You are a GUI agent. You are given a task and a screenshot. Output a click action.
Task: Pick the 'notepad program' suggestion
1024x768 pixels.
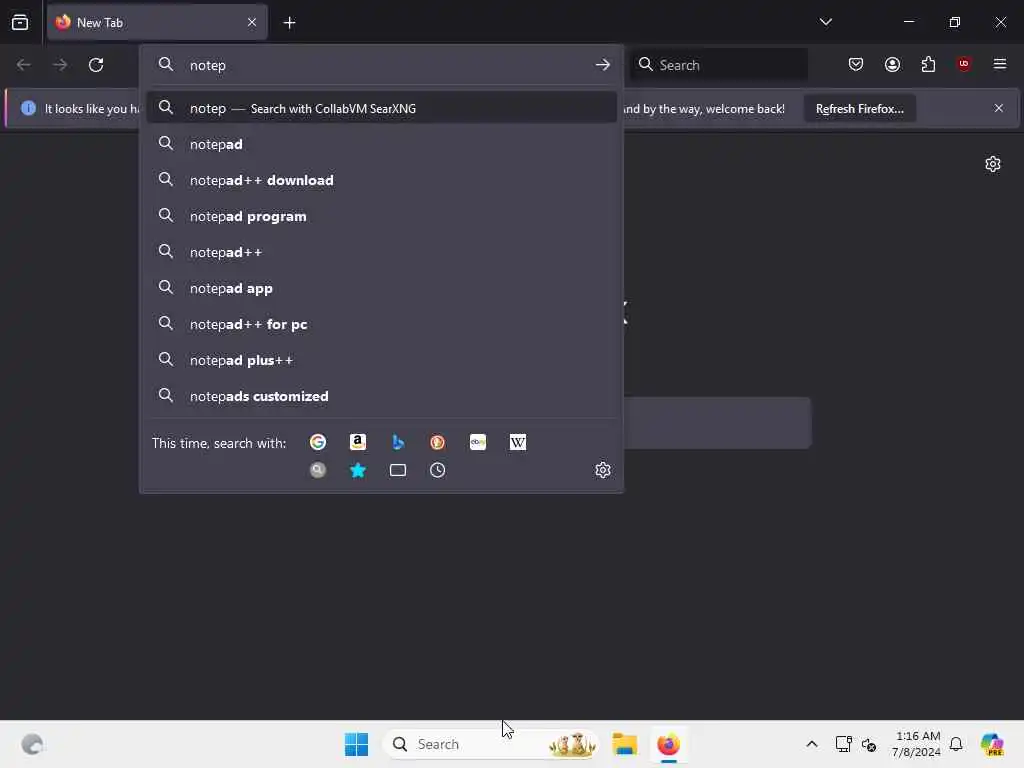click(381, 216)
